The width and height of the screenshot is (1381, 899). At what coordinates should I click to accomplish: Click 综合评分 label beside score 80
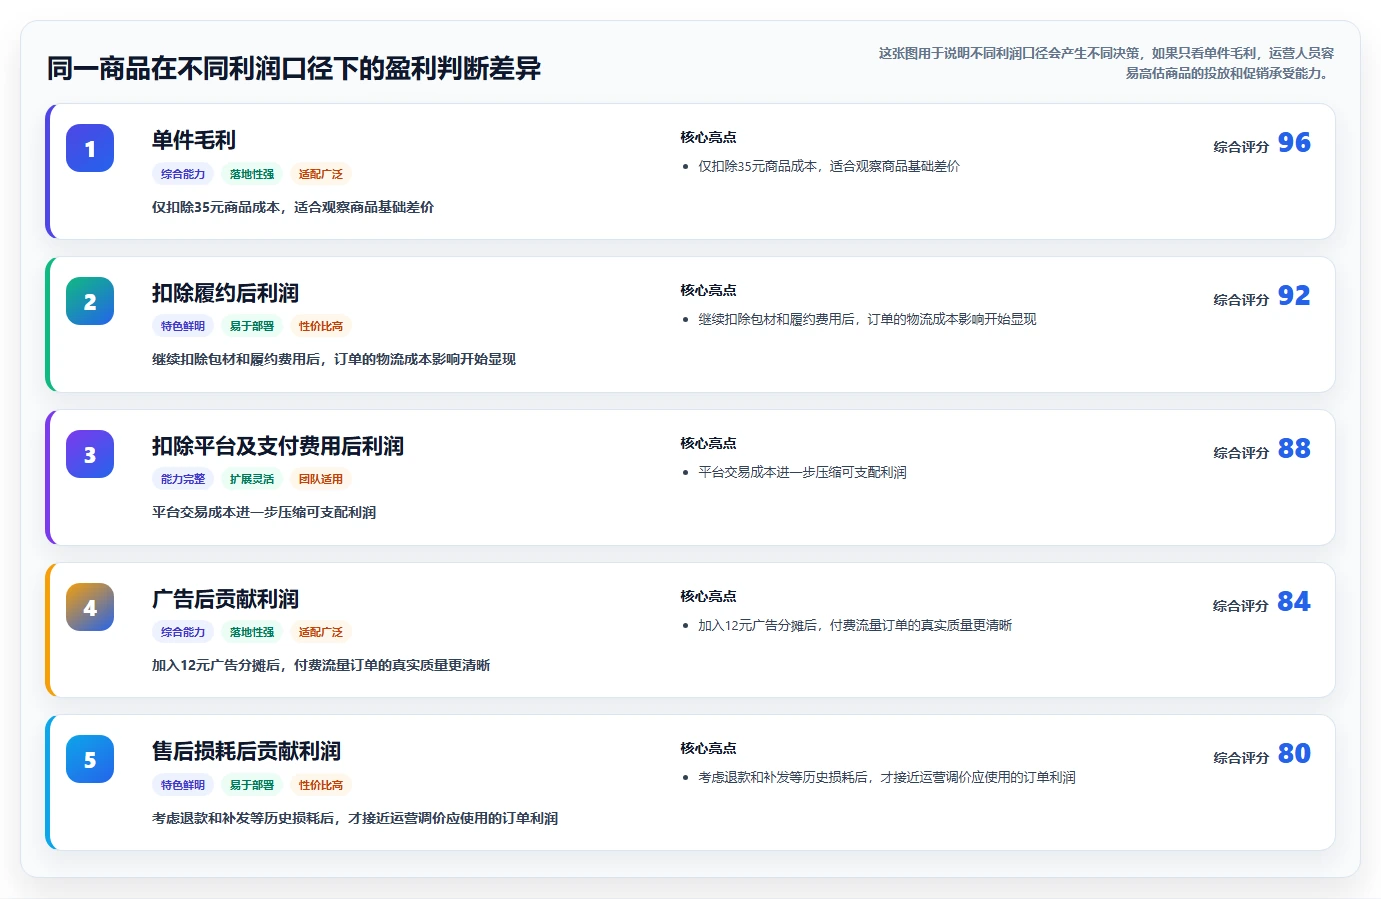point(1241,758)
